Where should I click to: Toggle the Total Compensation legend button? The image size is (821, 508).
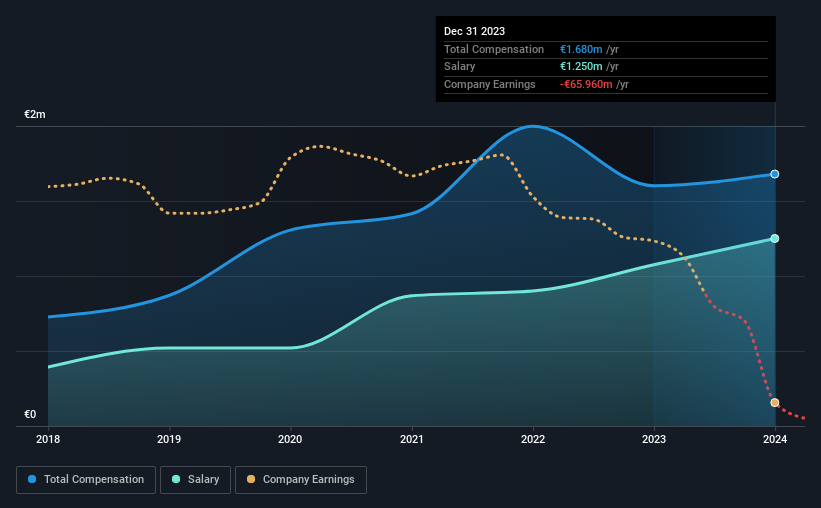coord(86,480)
